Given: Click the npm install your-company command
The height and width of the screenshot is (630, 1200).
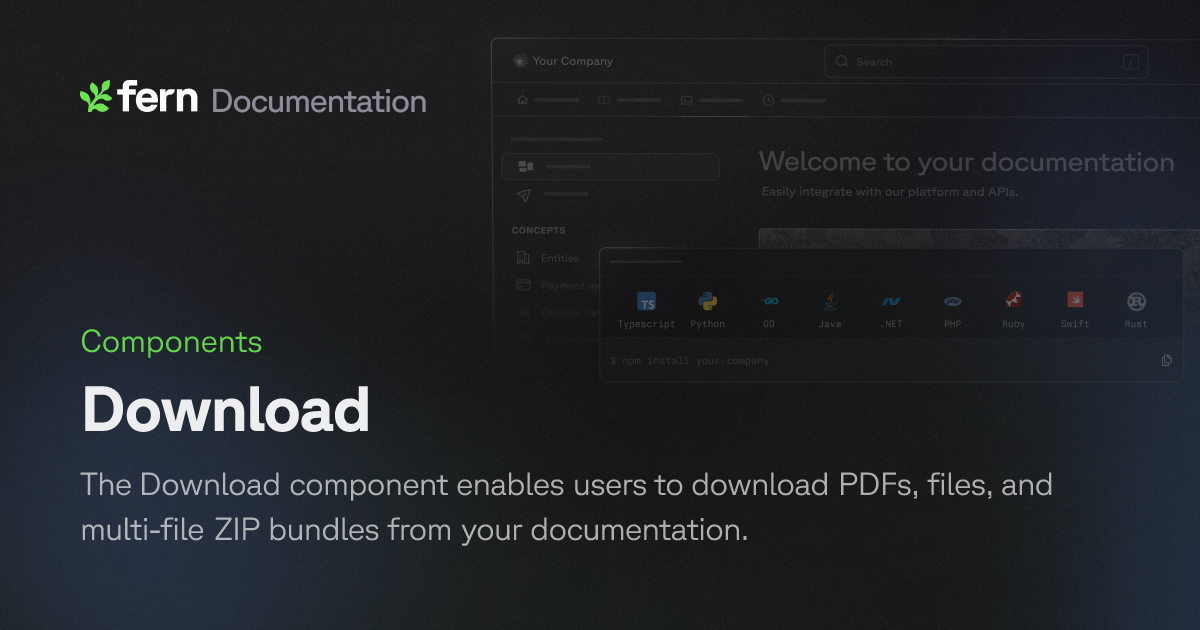Looking at the screenshot, I should pyautogui.click(x=690, y=360).
